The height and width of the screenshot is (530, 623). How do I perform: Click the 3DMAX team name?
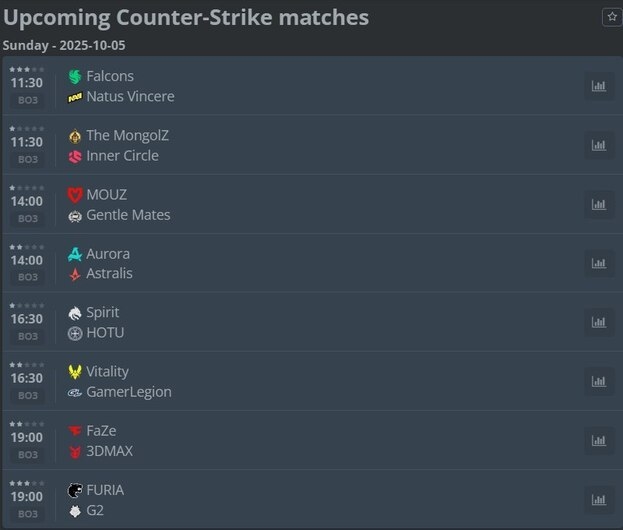click(x=109, y=451)
